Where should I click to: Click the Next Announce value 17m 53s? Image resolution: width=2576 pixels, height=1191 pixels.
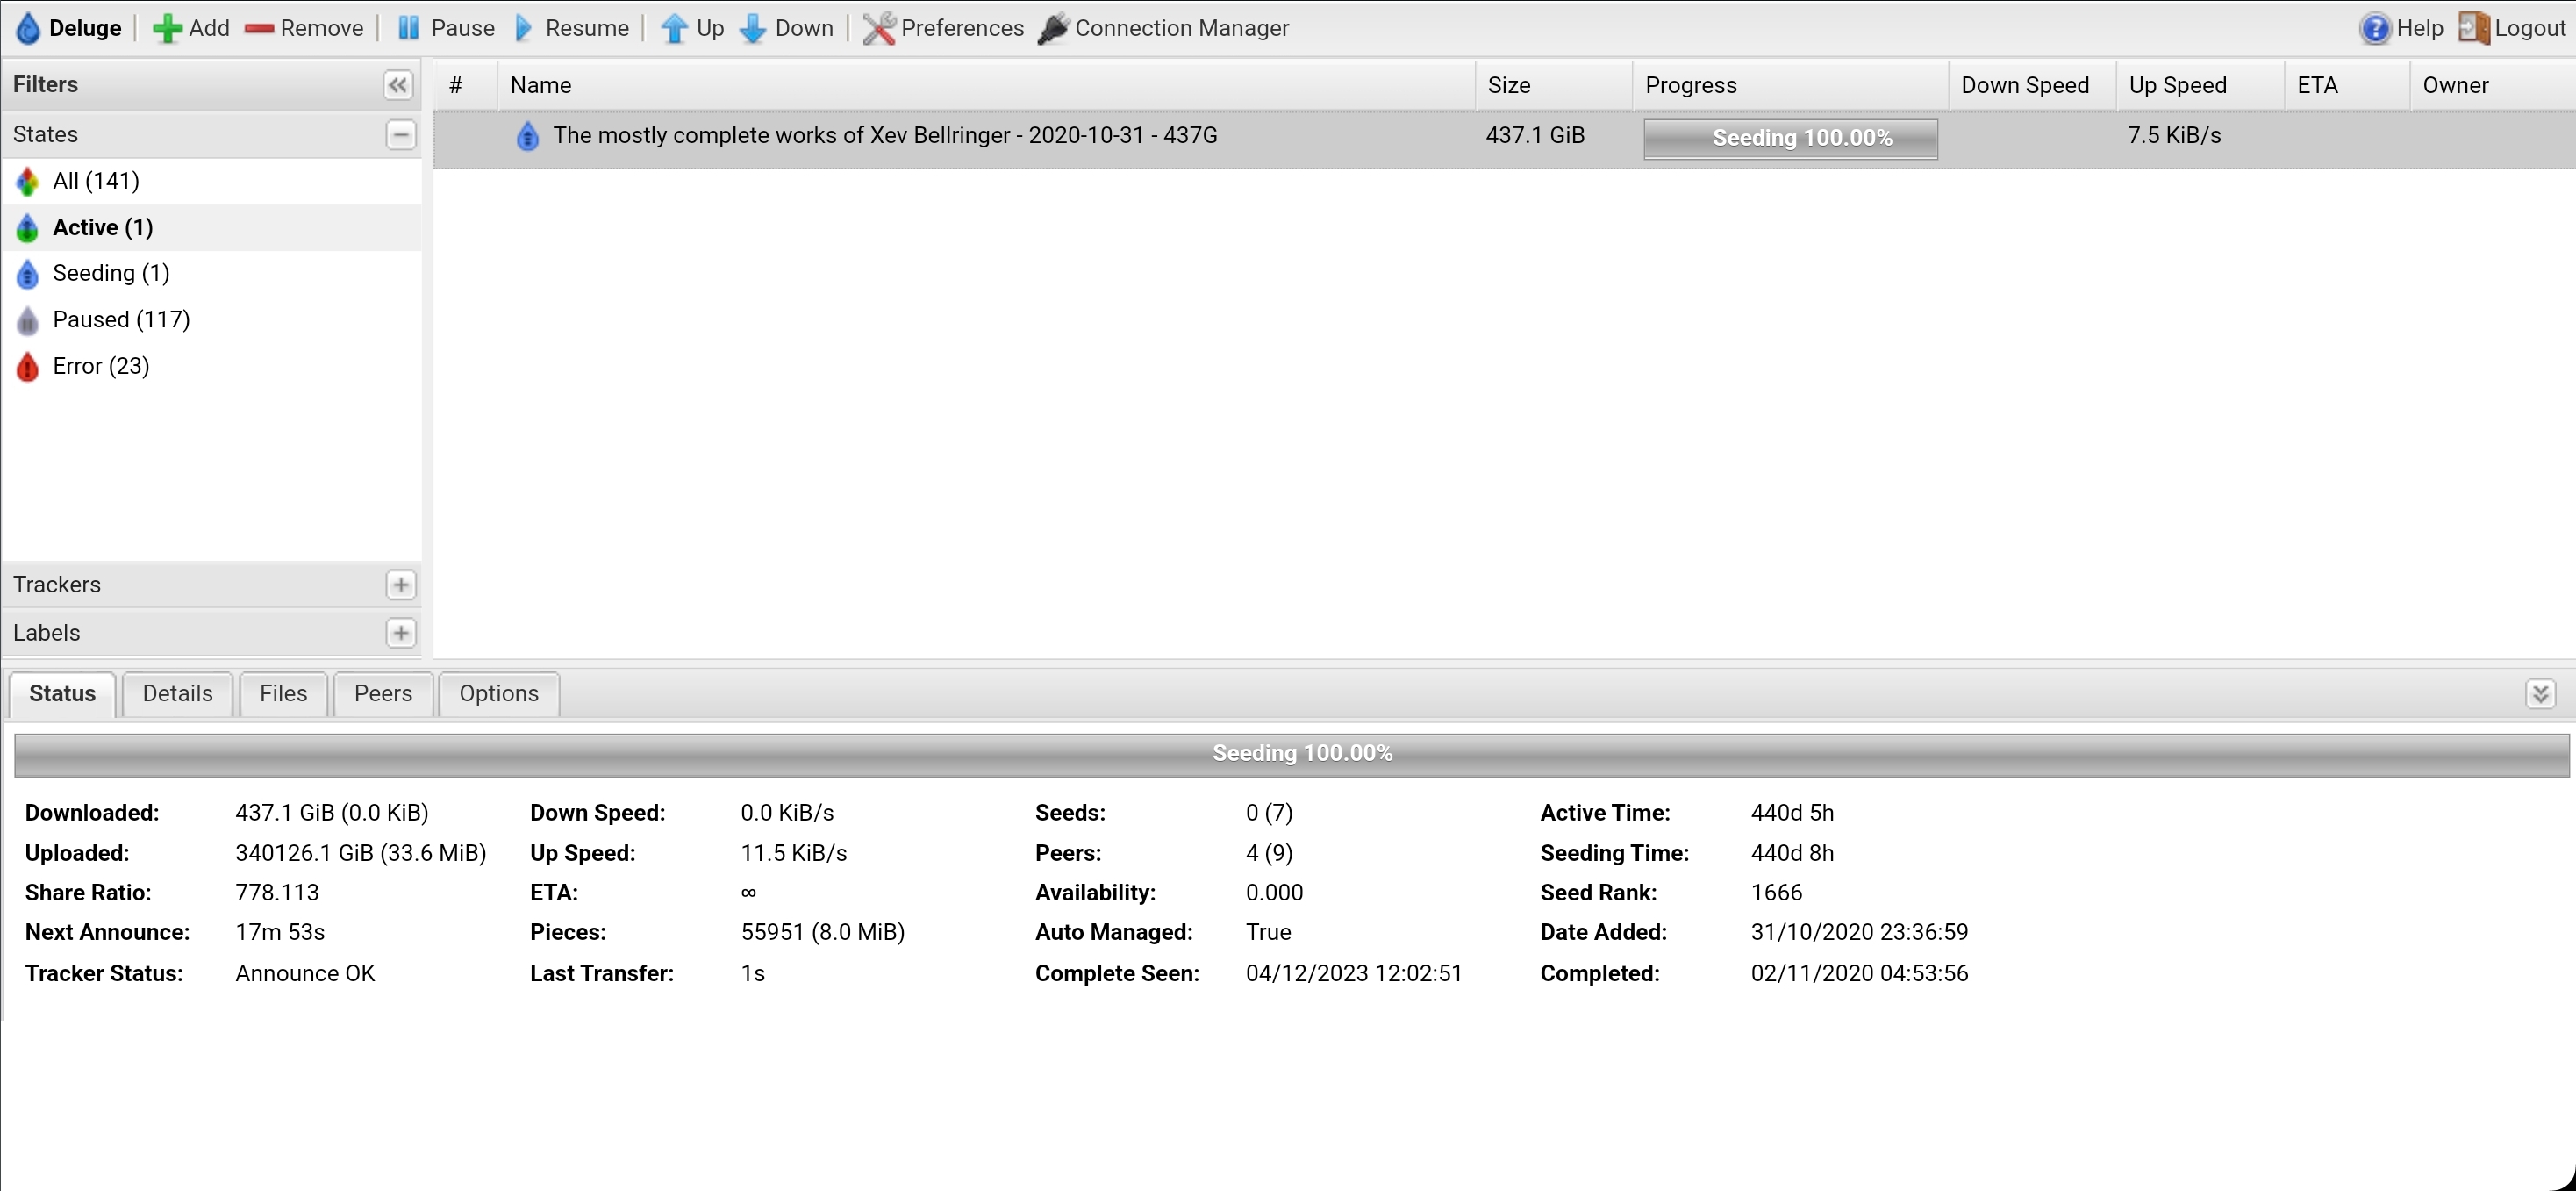pos(280,932)
